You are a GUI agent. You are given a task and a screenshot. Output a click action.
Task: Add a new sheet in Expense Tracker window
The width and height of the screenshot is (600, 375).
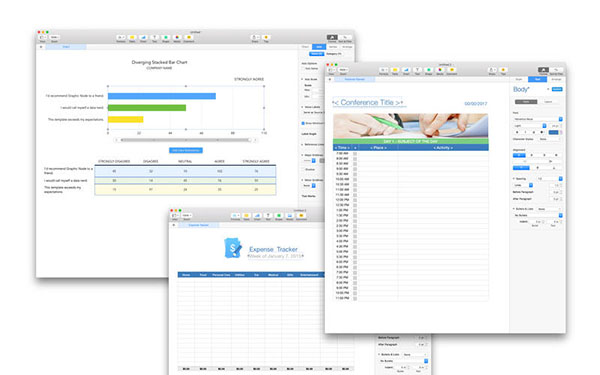174,225
